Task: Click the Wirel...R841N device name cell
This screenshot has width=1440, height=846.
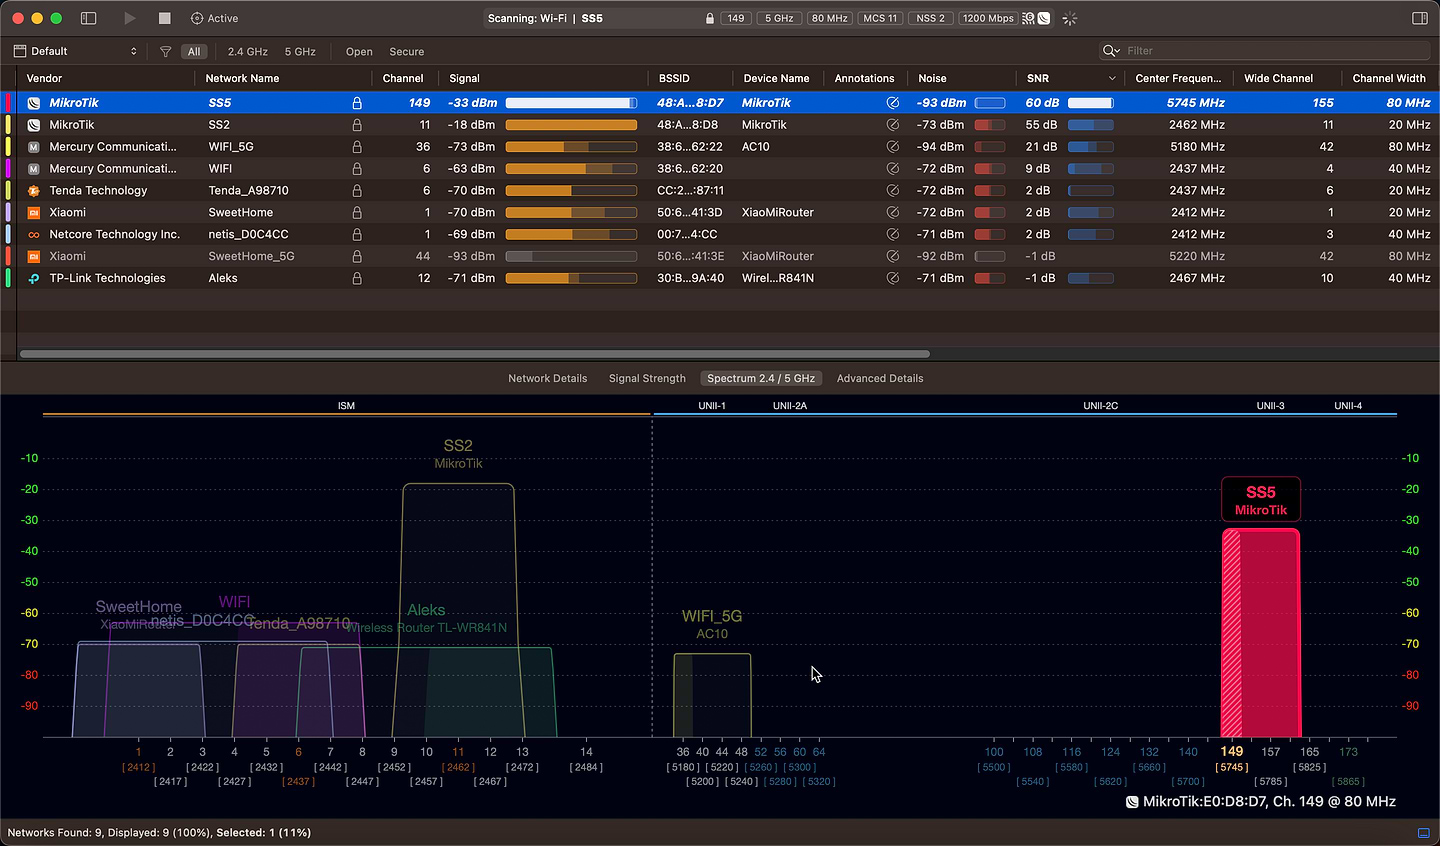Action: click(x=777, y=278)
